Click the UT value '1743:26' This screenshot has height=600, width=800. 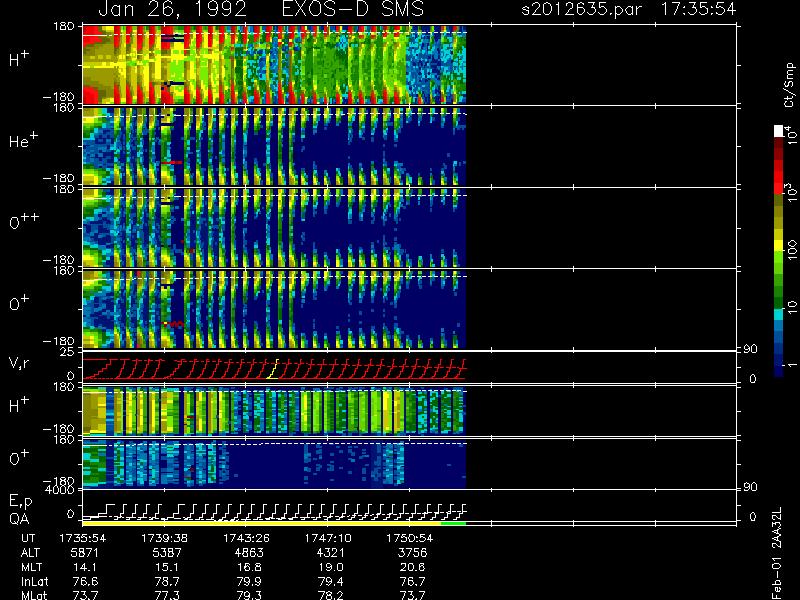click(246, 538)
